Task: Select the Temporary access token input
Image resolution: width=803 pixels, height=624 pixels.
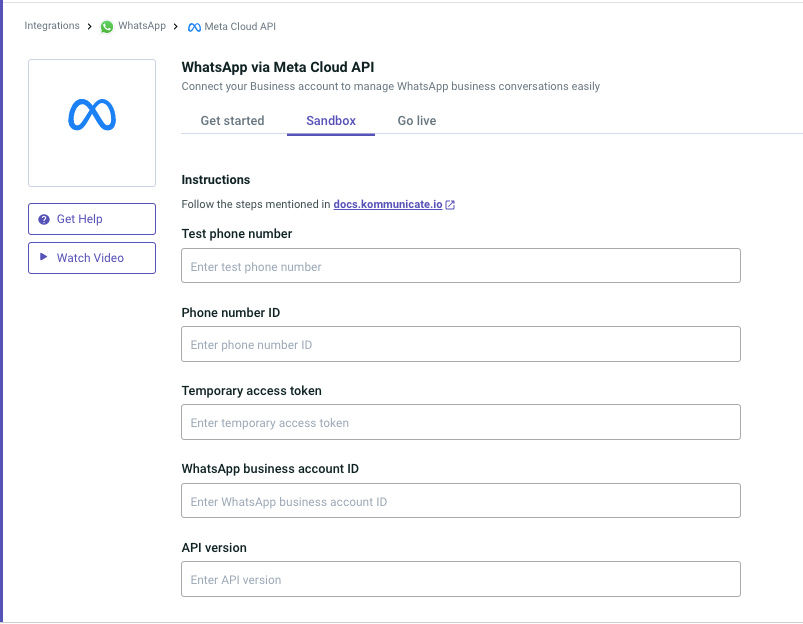Action: (x=460, y=422)
